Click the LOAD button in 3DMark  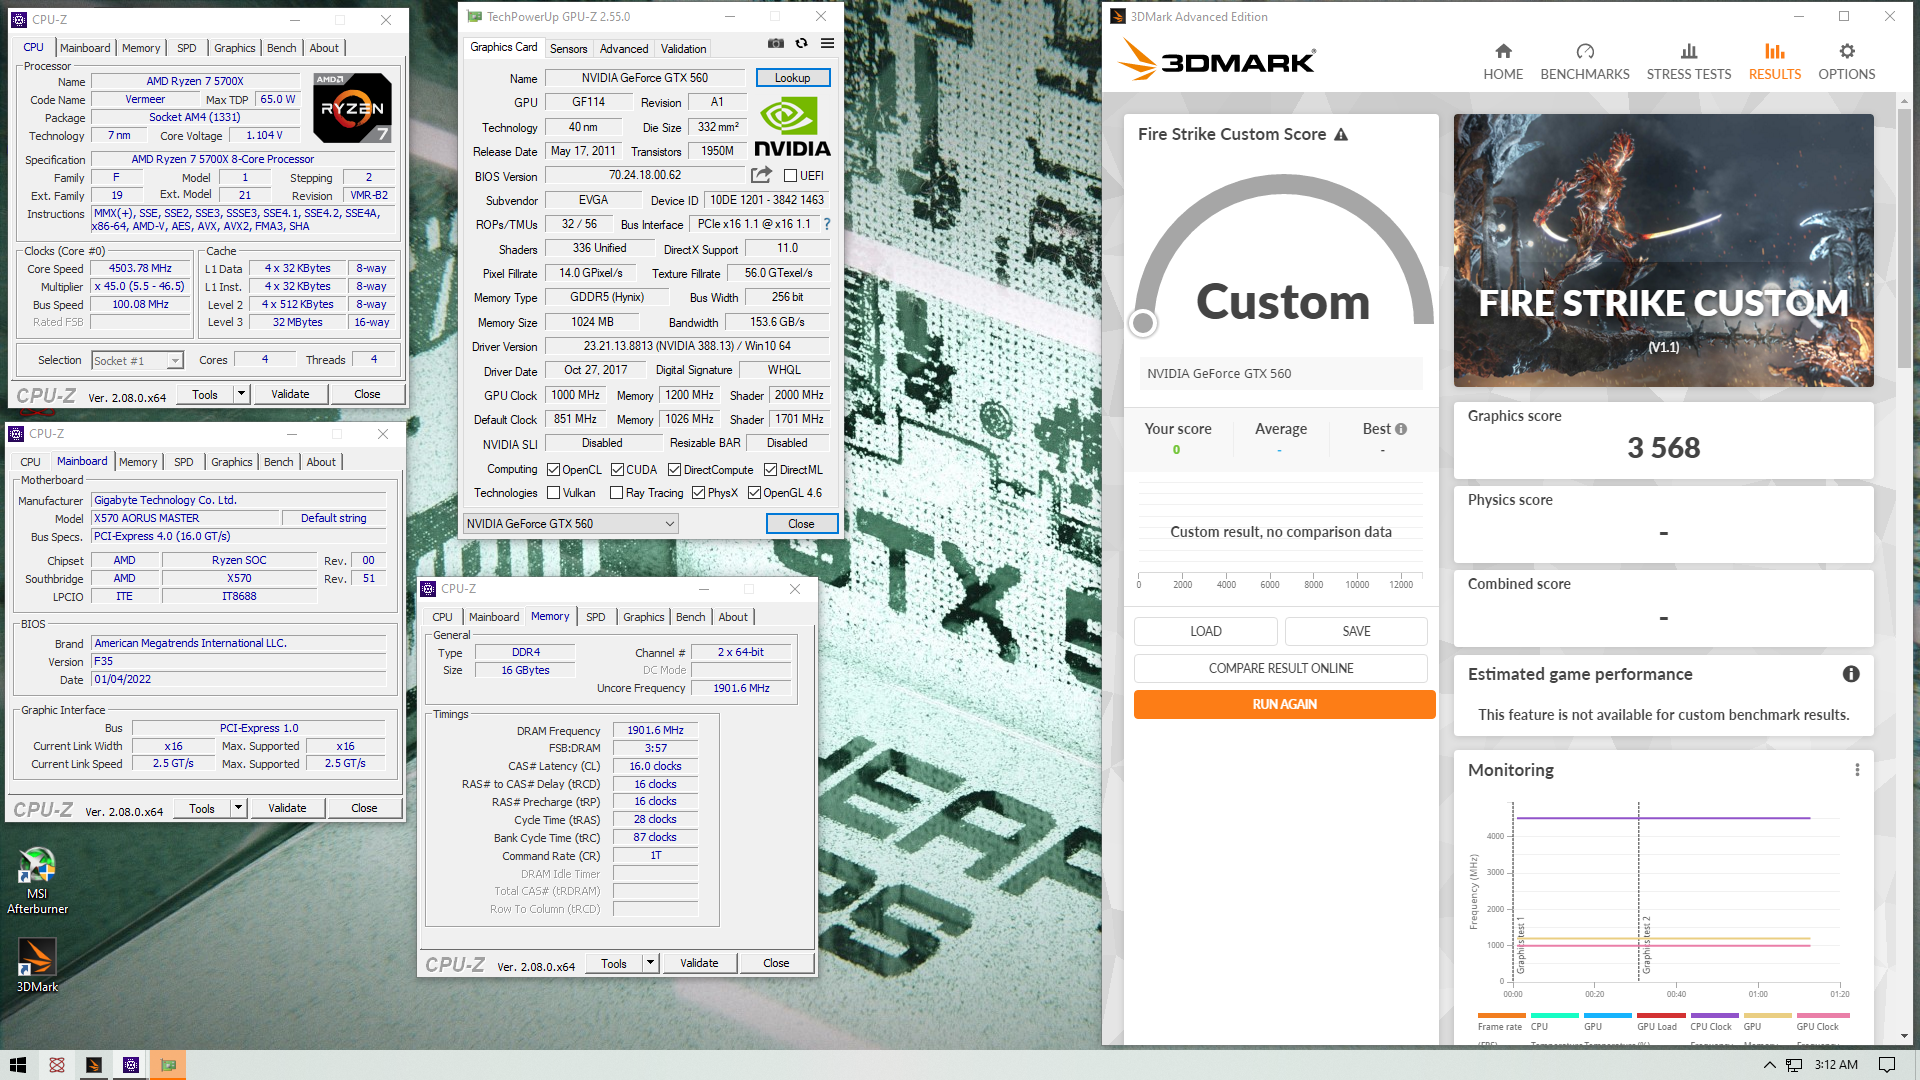click(1205, 631)
